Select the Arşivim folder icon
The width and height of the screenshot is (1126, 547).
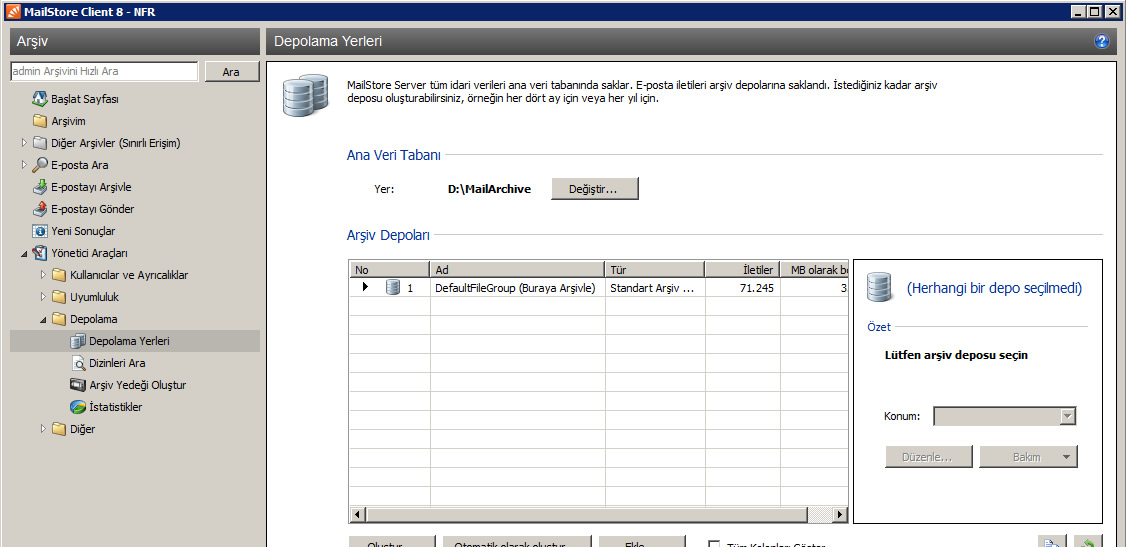pos(40,121)
